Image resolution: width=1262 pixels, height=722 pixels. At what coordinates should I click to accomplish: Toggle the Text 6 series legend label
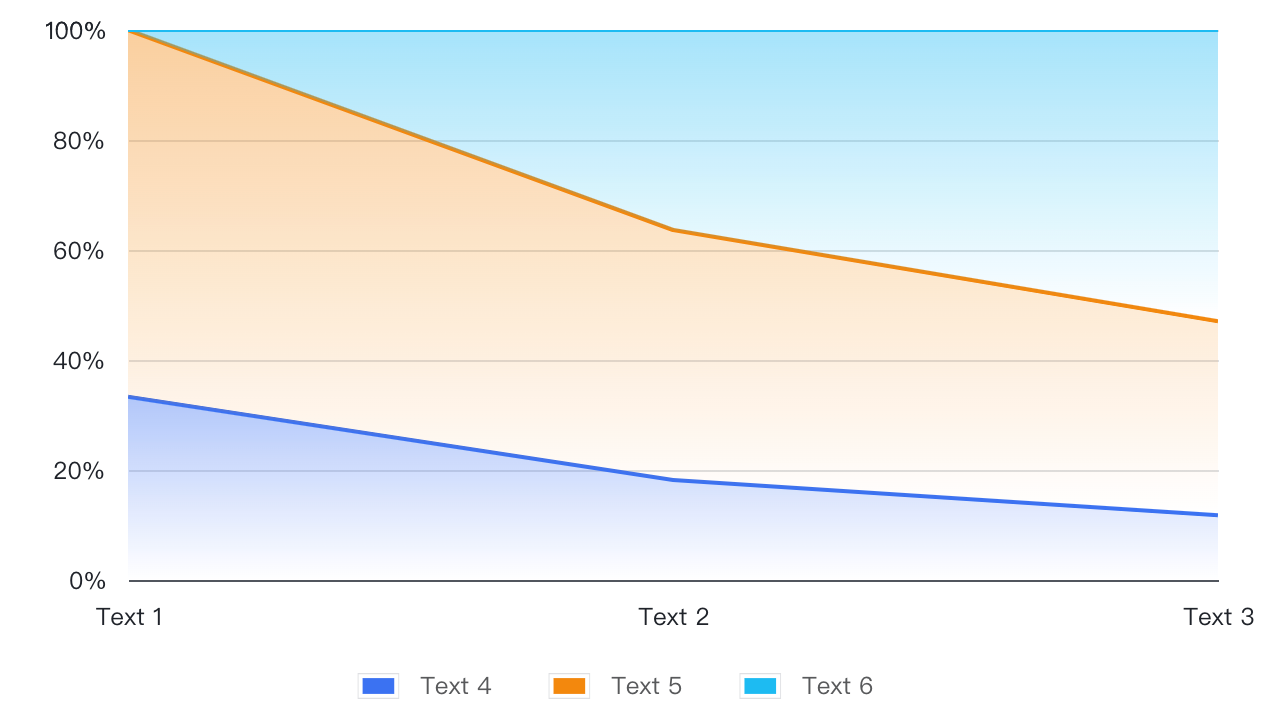coord(838,686)
